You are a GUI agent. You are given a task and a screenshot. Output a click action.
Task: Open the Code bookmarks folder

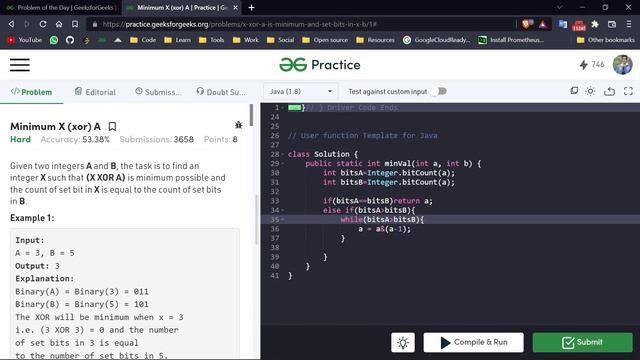click(143, 40)
